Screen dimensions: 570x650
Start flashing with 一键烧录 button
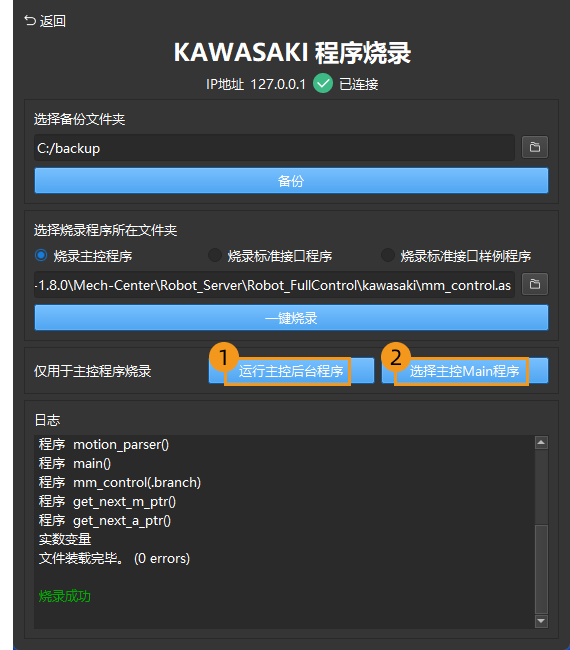tap(291, 318)
